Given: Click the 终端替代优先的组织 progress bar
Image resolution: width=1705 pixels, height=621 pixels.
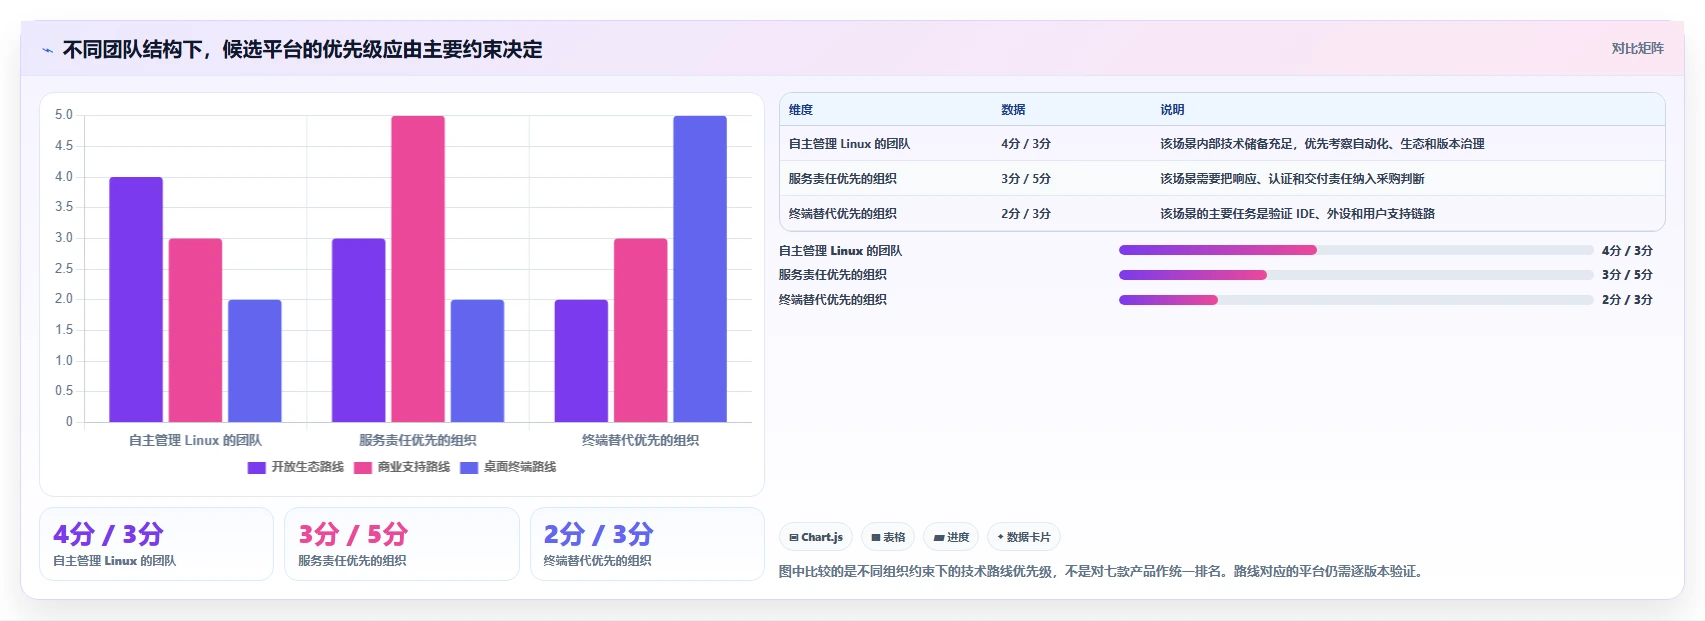Looking at the screenshot, I should 1356,300.
